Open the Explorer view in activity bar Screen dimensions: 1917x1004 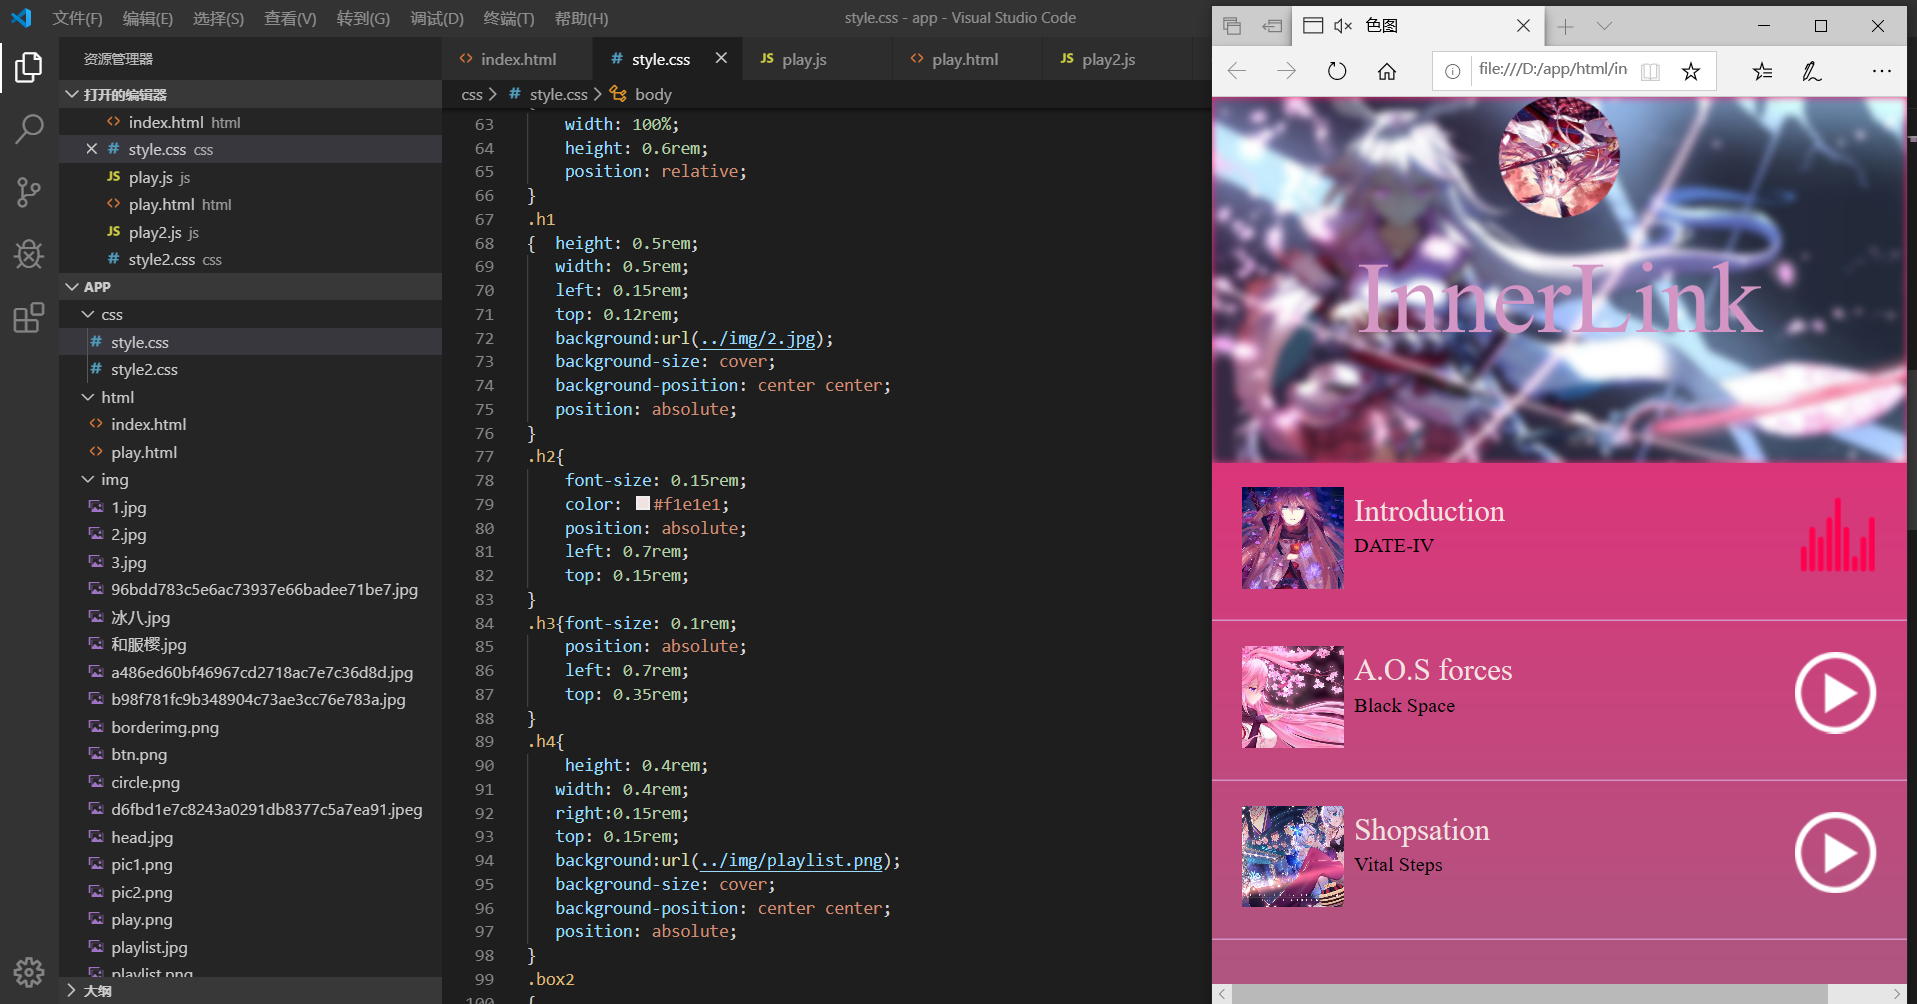pos(29,68)
